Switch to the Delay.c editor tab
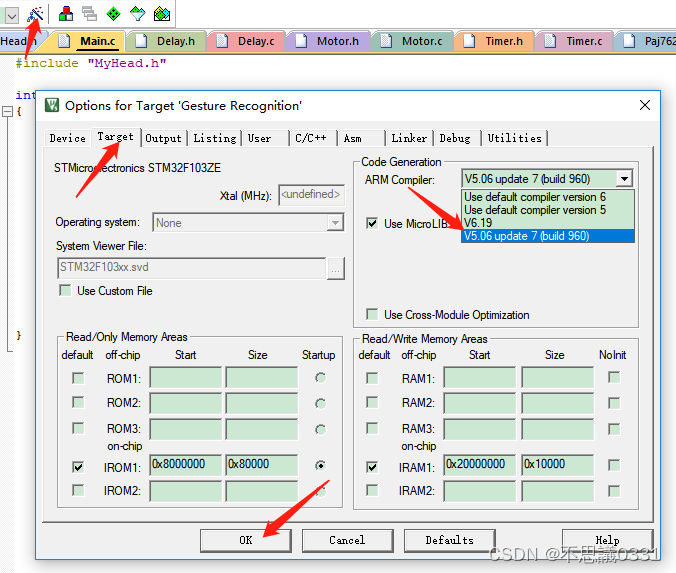This screenshot has width=676, height=573. [x=249, y=41]
